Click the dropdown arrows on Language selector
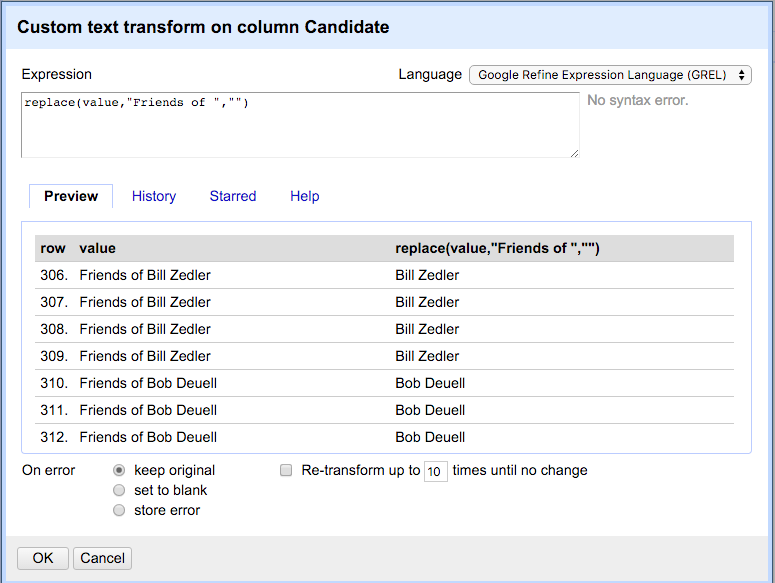 point(741,75)
